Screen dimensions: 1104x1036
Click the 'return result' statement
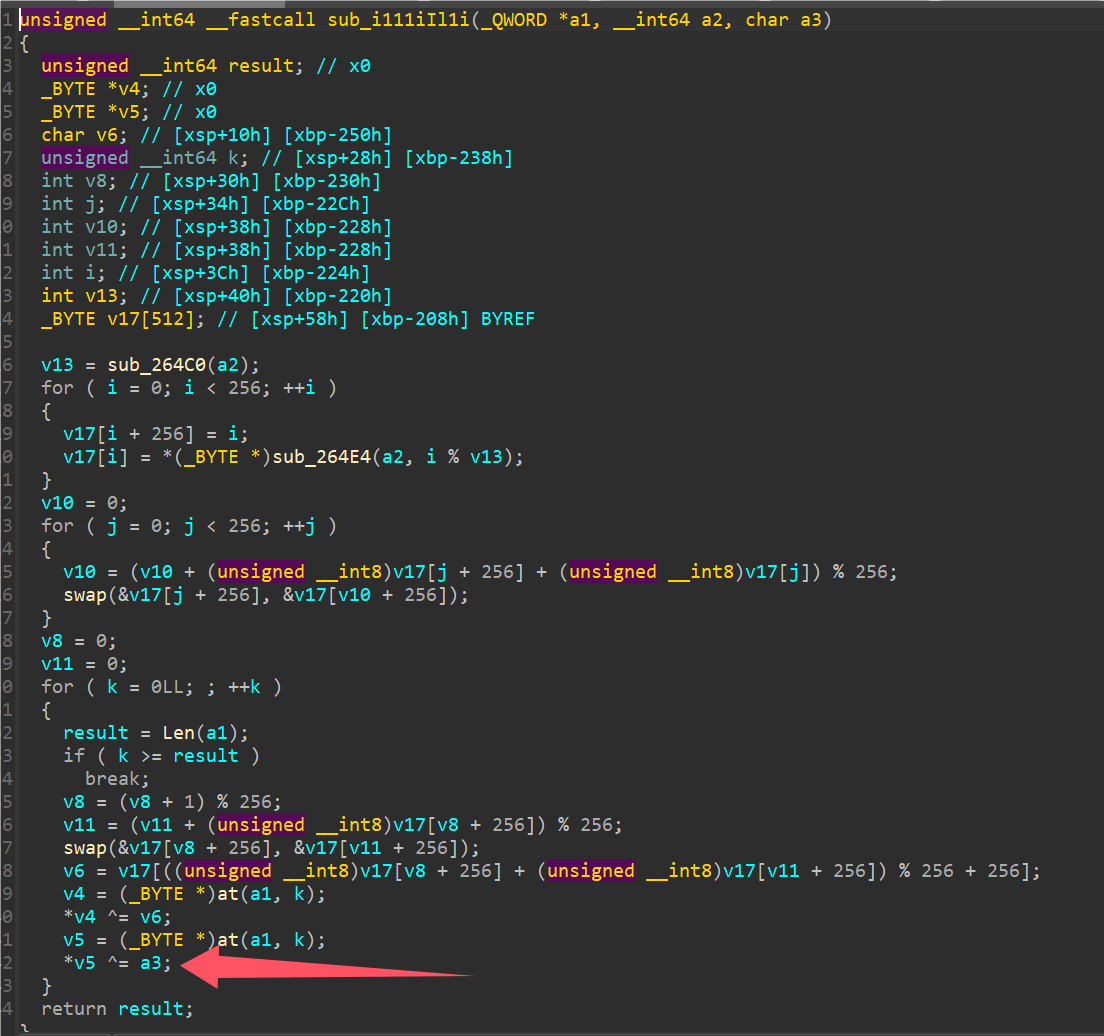click(117, 1008)
